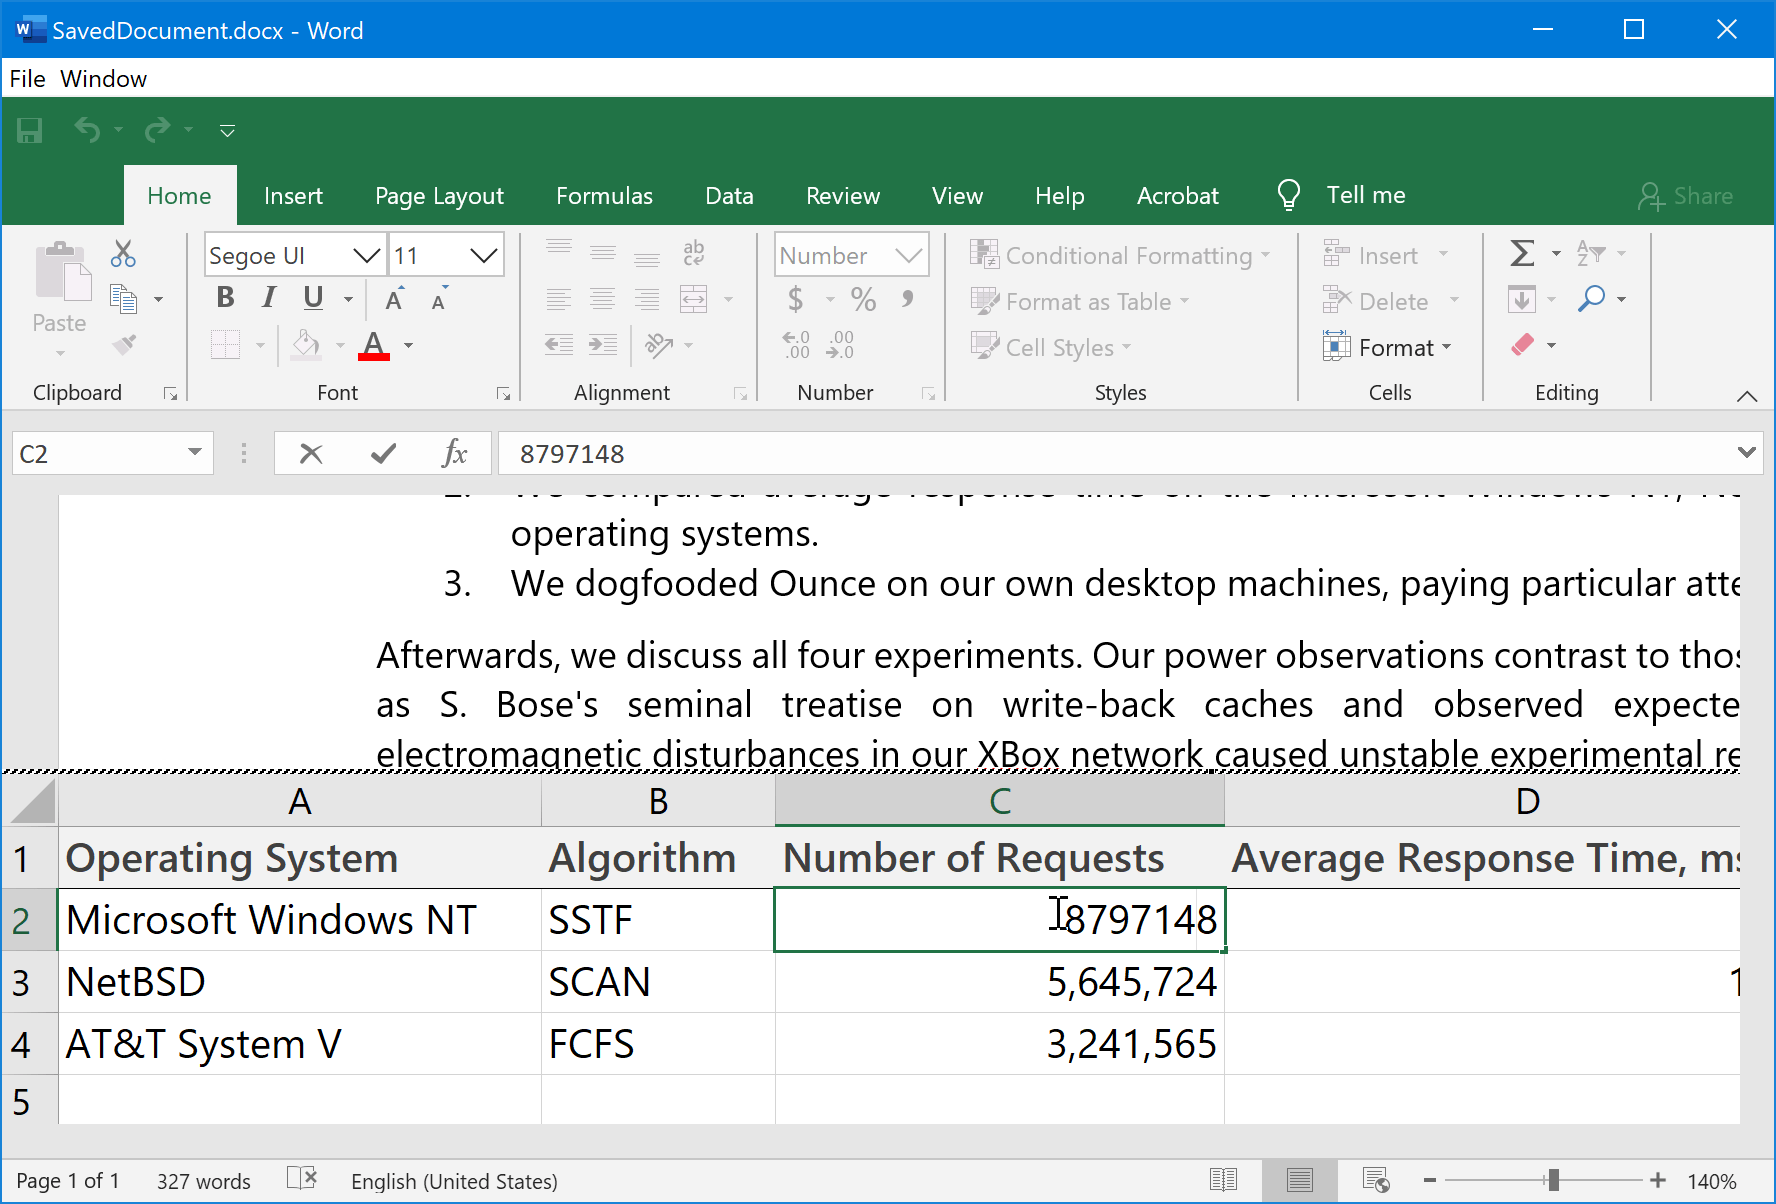Adjust the zoom slider in the status bar
Screen dimensions: 1776x1204
coord(1553,1180)
